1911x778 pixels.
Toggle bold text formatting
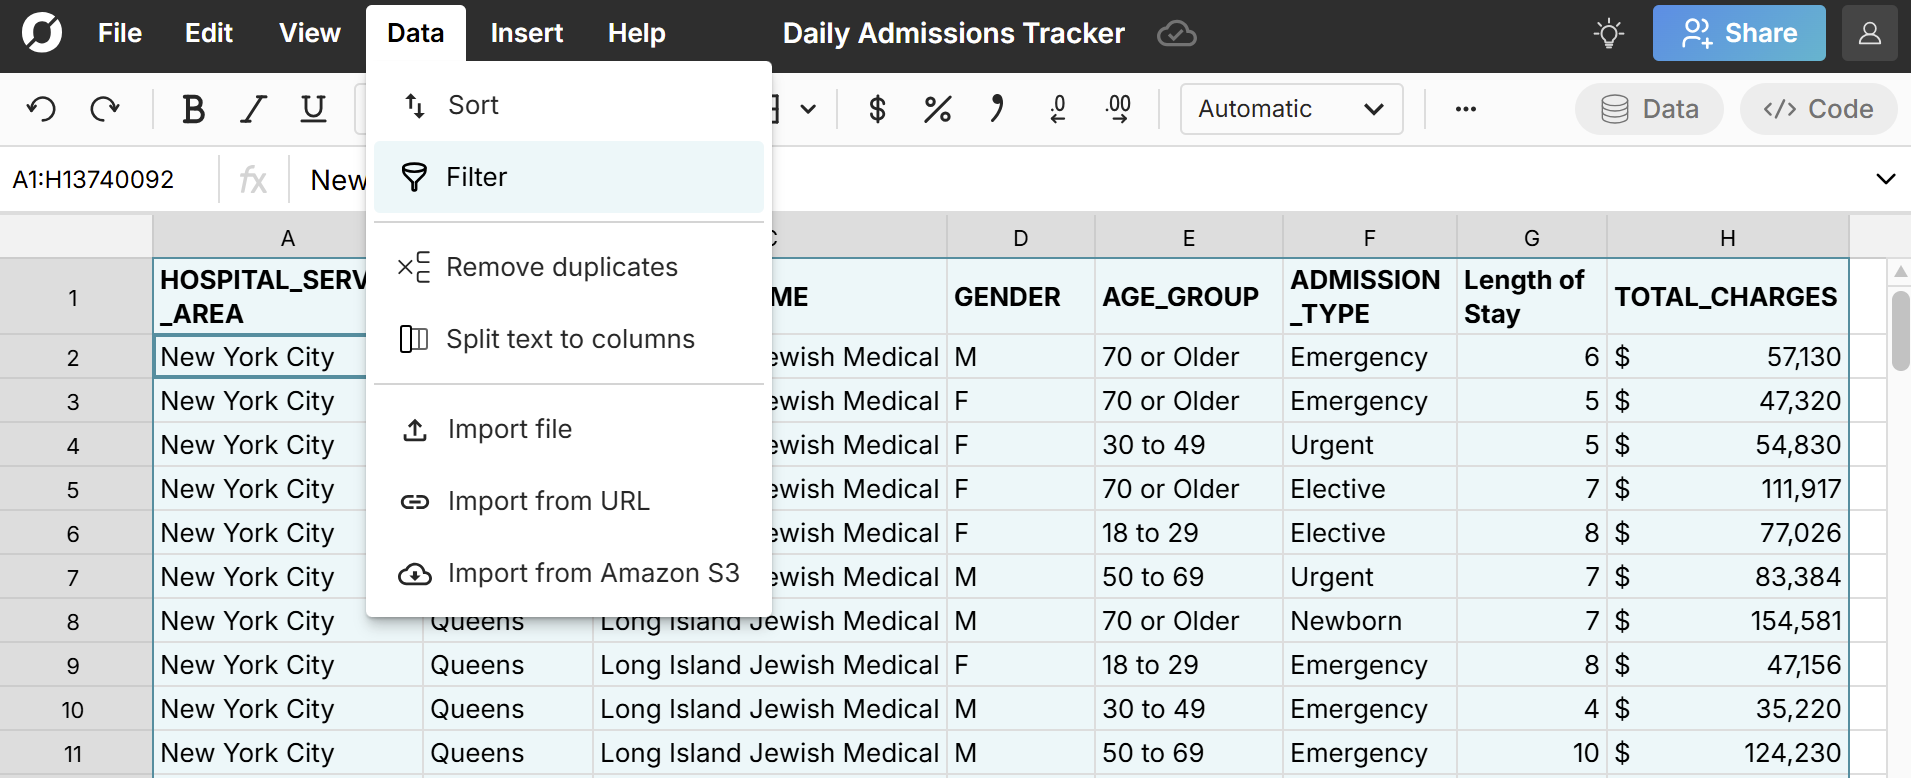(x=193, y=109)
